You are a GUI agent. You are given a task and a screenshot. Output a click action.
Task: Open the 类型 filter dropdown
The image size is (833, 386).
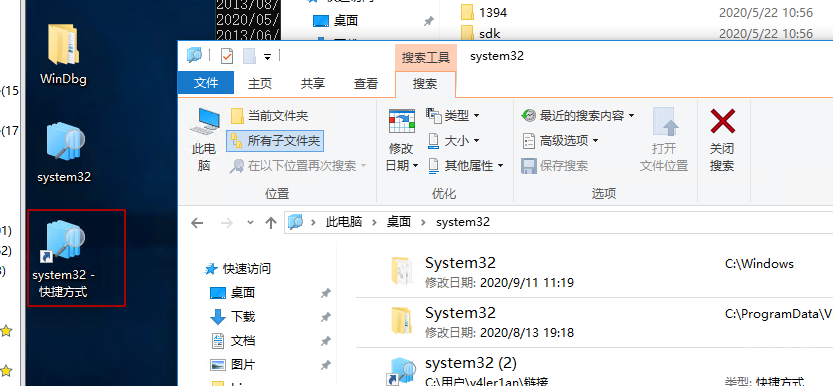coord(453,115)
